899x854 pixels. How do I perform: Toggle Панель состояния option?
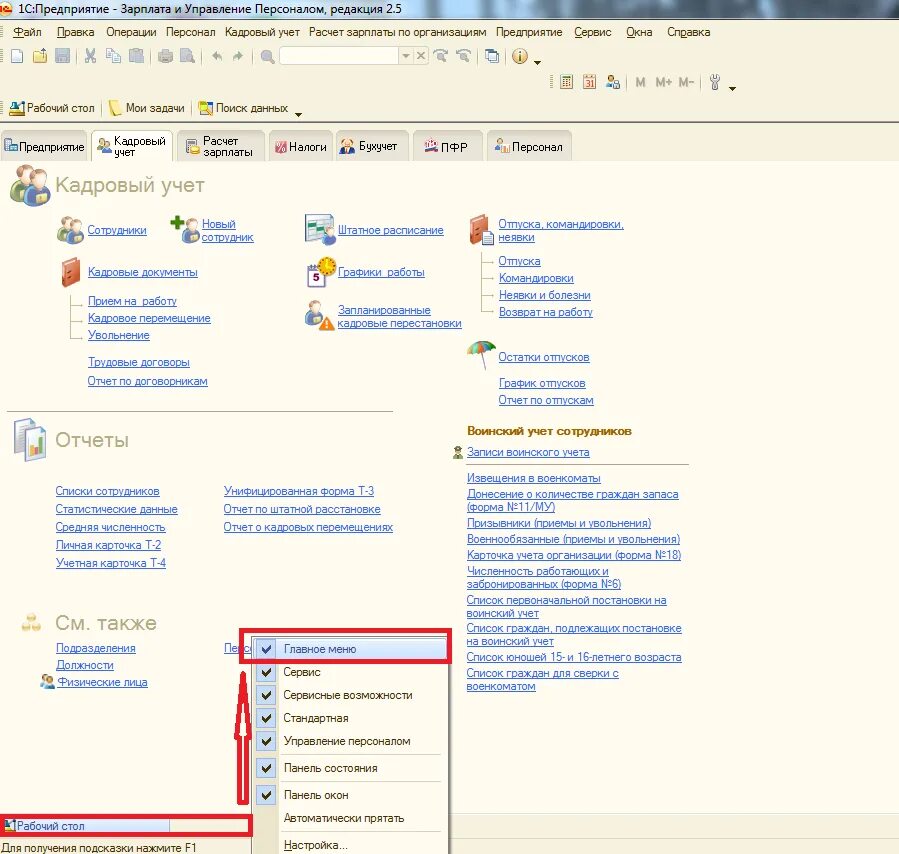point(266,768)
